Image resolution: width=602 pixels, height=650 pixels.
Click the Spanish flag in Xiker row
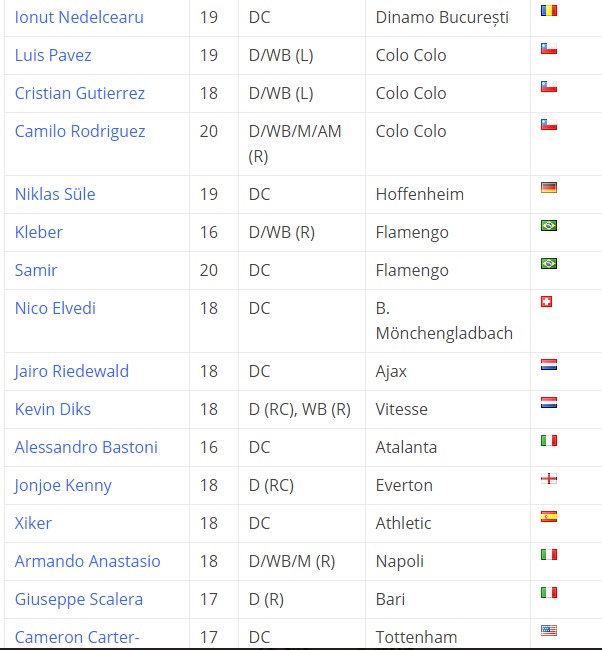click(x=549, y=517)
